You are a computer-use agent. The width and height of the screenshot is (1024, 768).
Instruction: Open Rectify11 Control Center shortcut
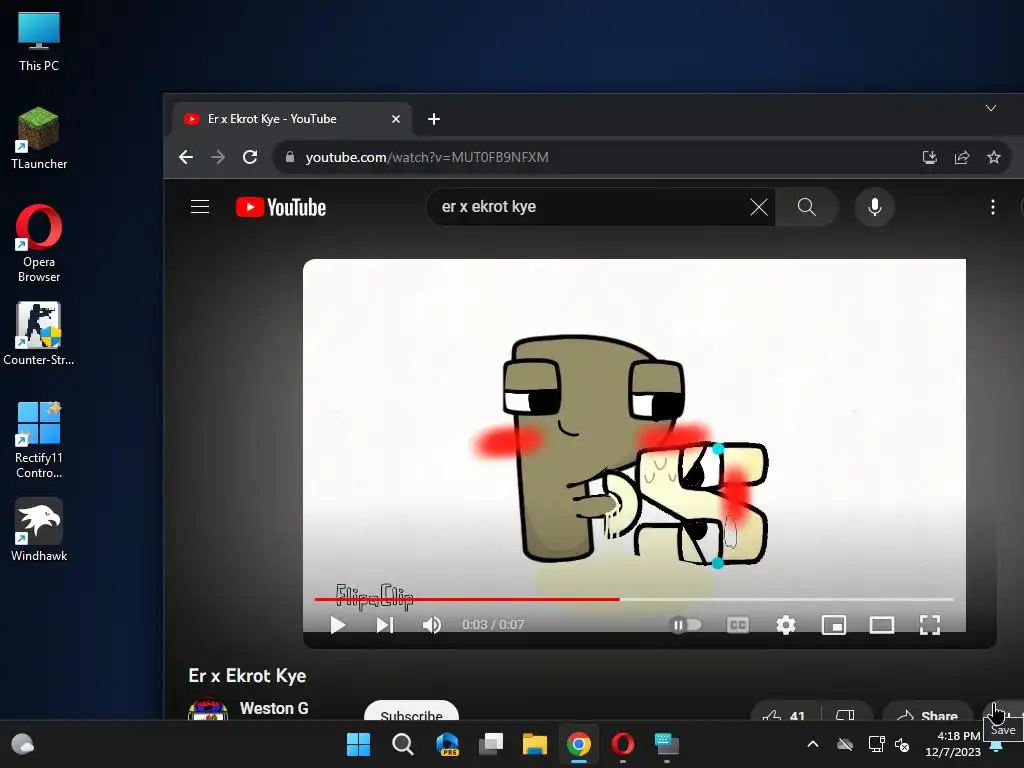tap(39, 440)
